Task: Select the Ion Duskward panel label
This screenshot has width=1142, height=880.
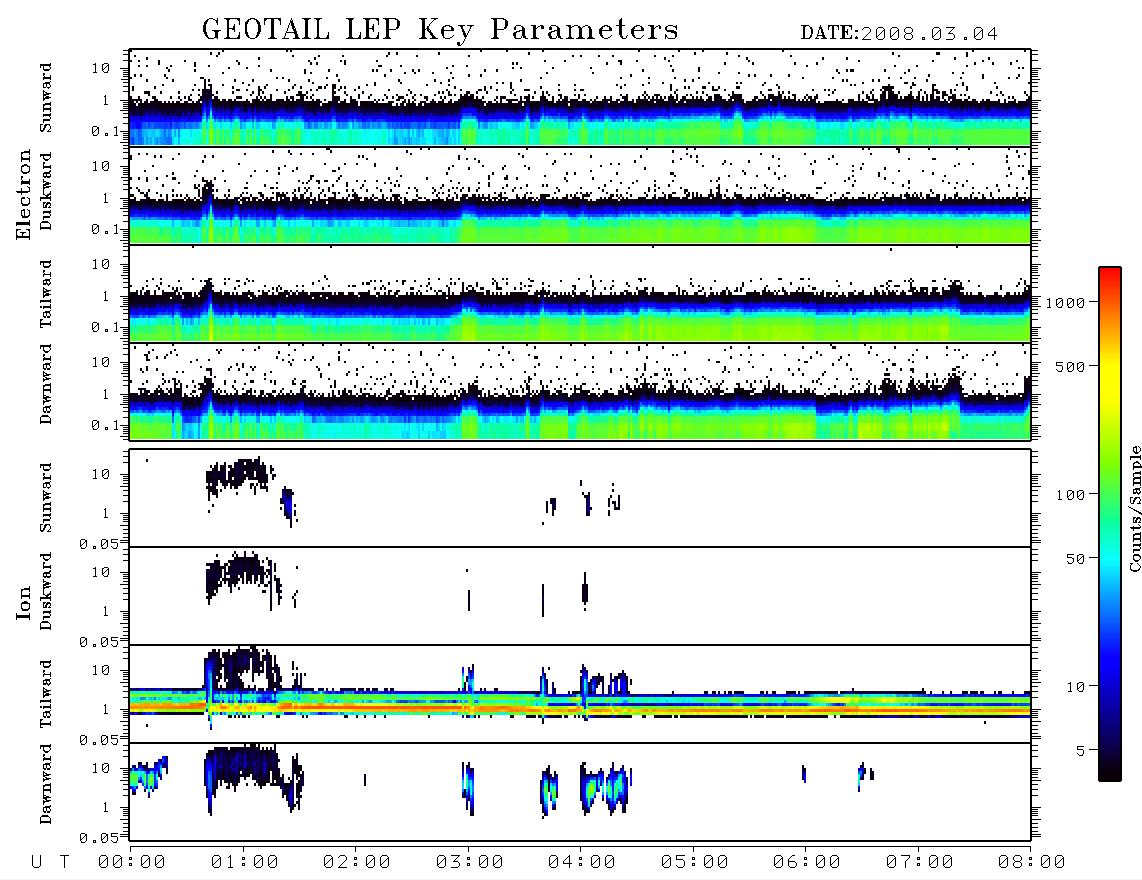Action: (46, 591)
